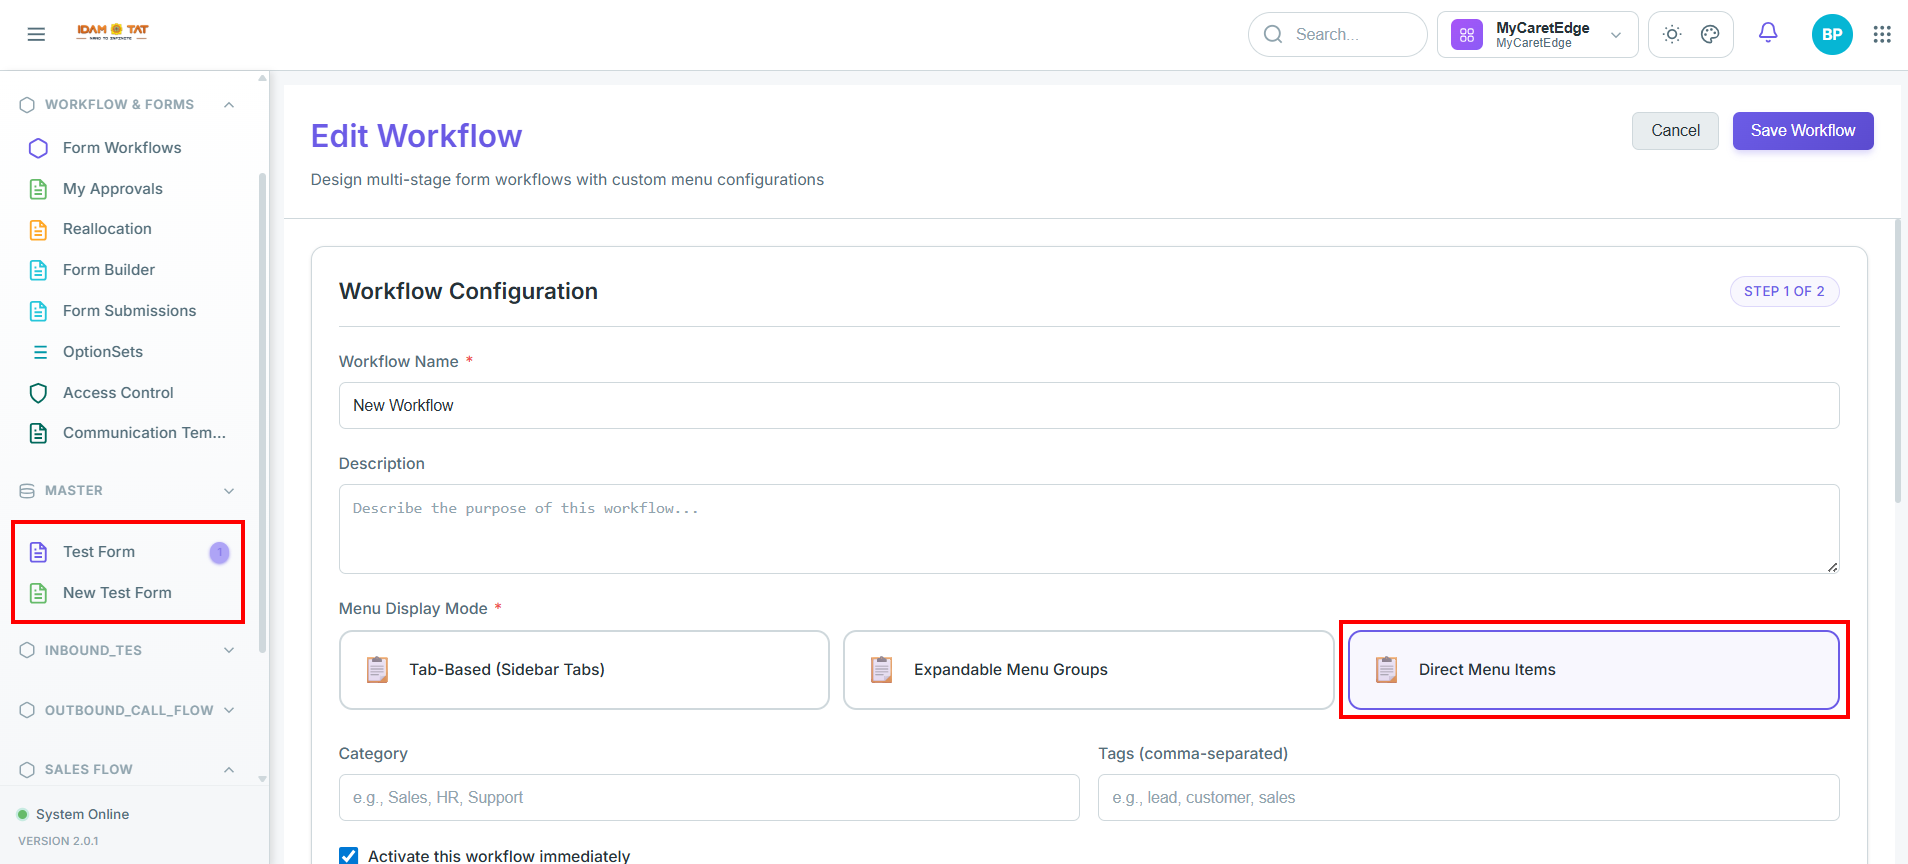This screenshot has width=1908, height=864.
Task: Toggle Activate this workflow immediately checkbox
Action: [x=348, y=856]
